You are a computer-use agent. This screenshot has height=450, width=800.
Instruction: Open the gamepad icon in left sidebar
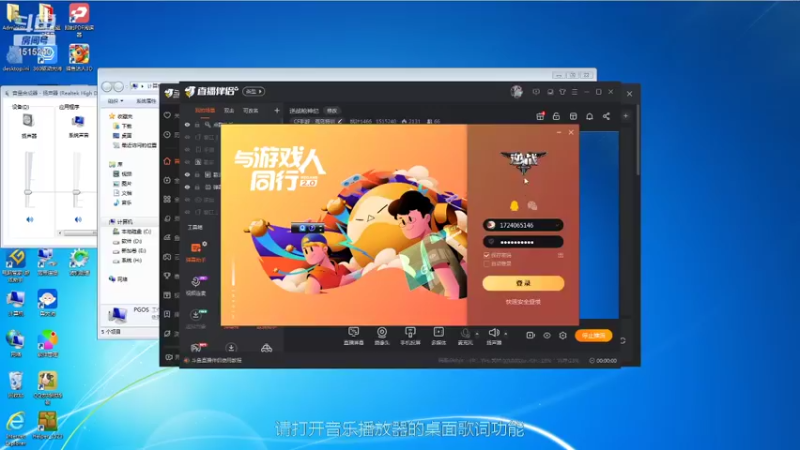(x=167, y=257)
